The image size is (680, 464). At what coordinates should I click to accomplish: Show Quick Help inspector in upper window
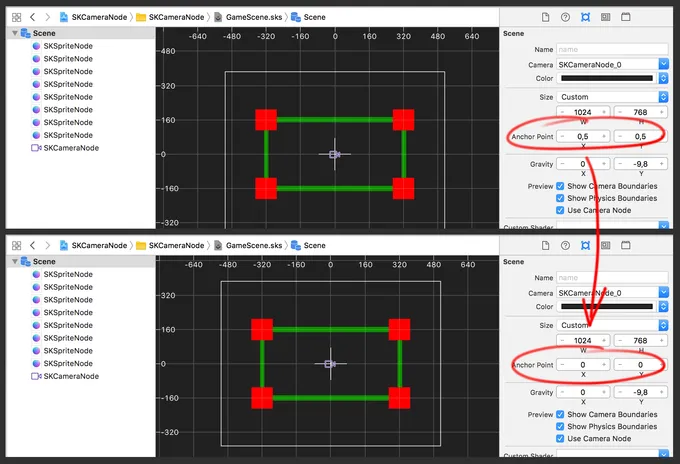pos(565,17)
